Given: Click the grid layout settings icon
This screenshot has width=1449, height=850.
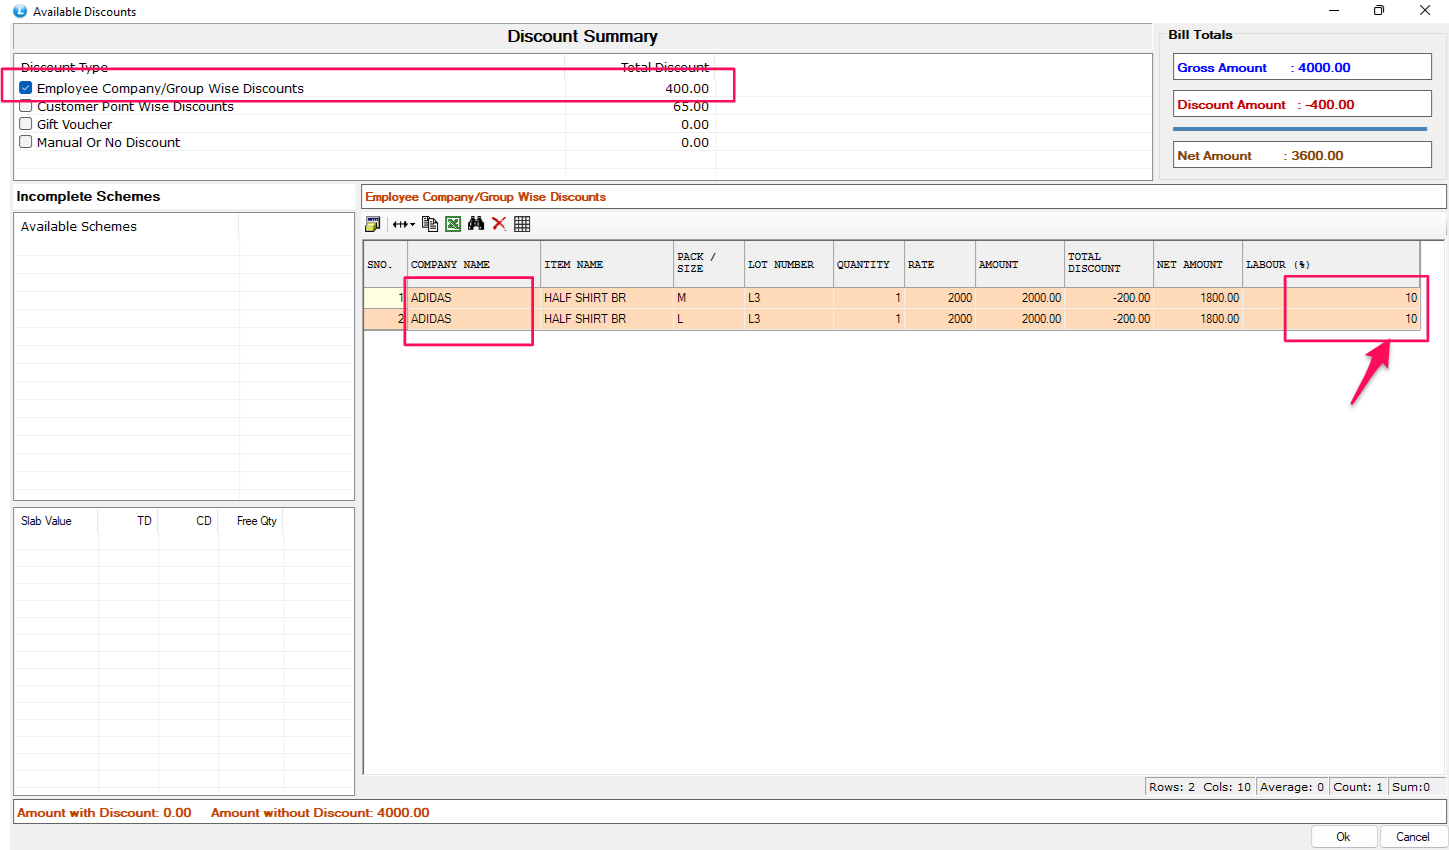Looking at the screenshot, I should (373, 224).
